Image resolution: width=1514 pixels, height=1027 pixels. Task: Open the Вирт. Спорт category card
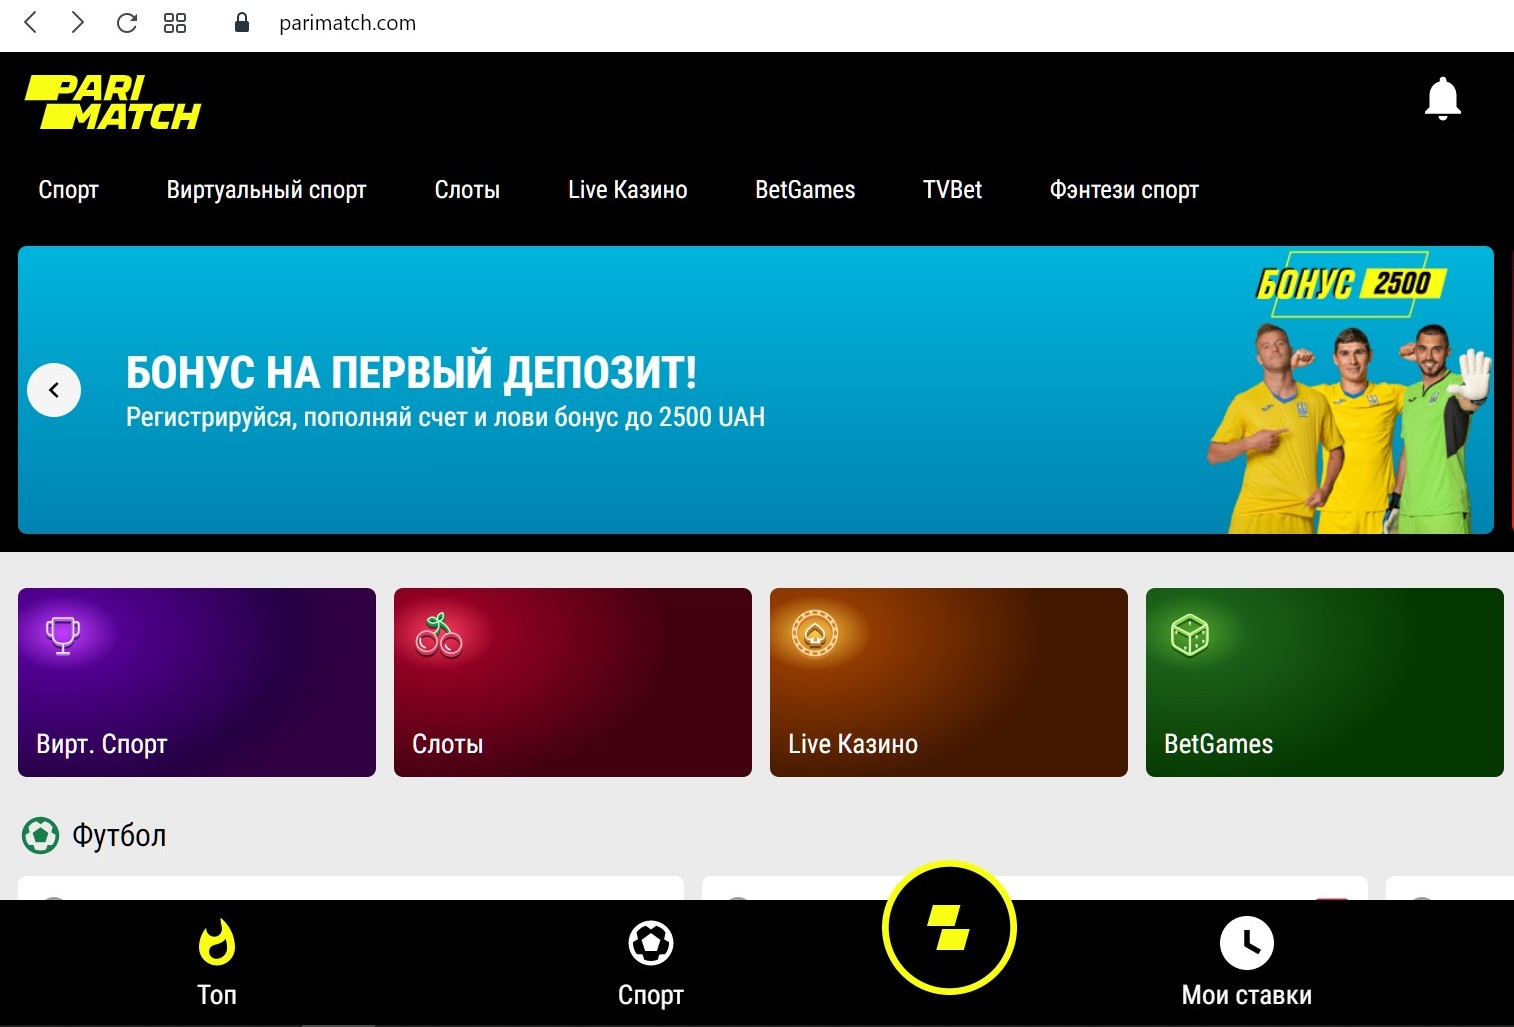point(197,682)
